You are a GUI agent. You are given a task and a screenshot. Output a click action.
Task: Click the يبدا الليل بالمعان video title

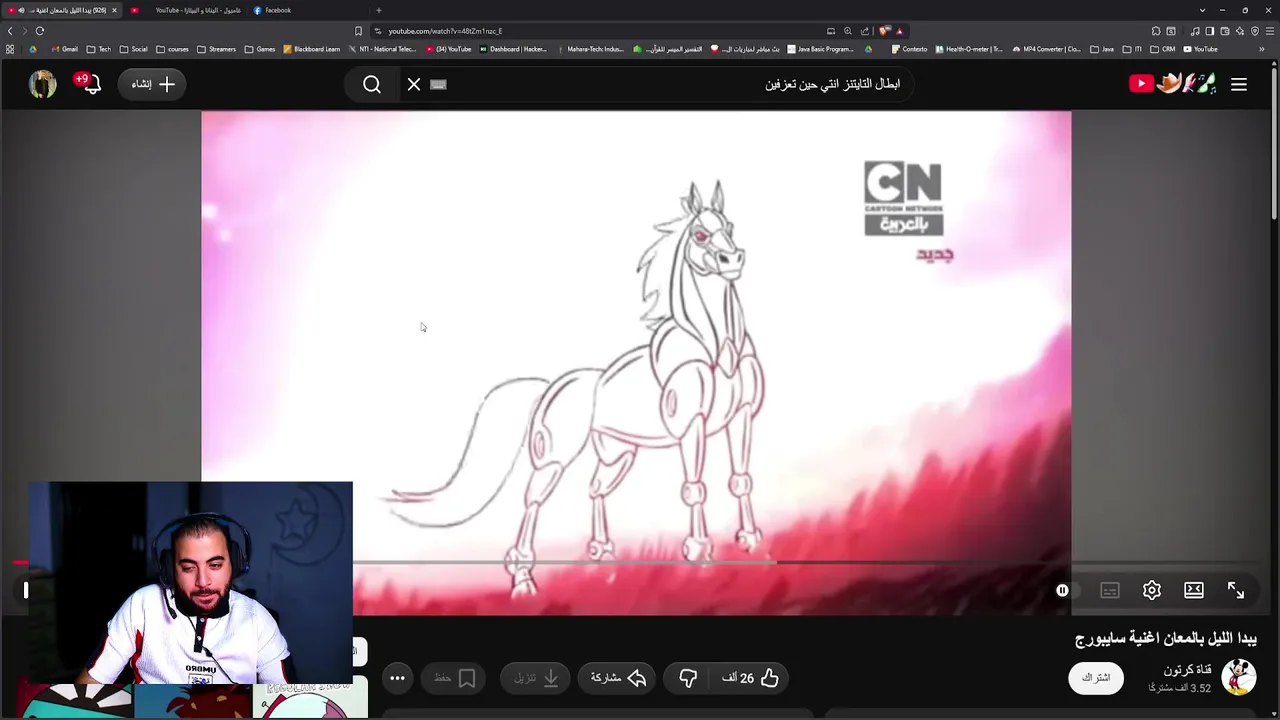(x=1166, y=638)
